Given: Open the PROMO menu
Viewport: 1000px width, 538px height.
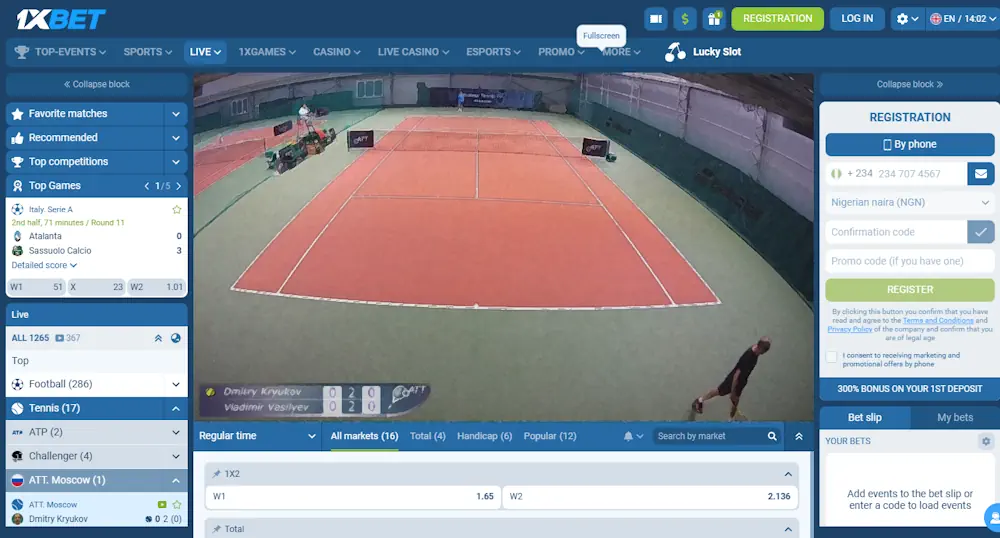Looking at the screenshot, I should point(561,52).
